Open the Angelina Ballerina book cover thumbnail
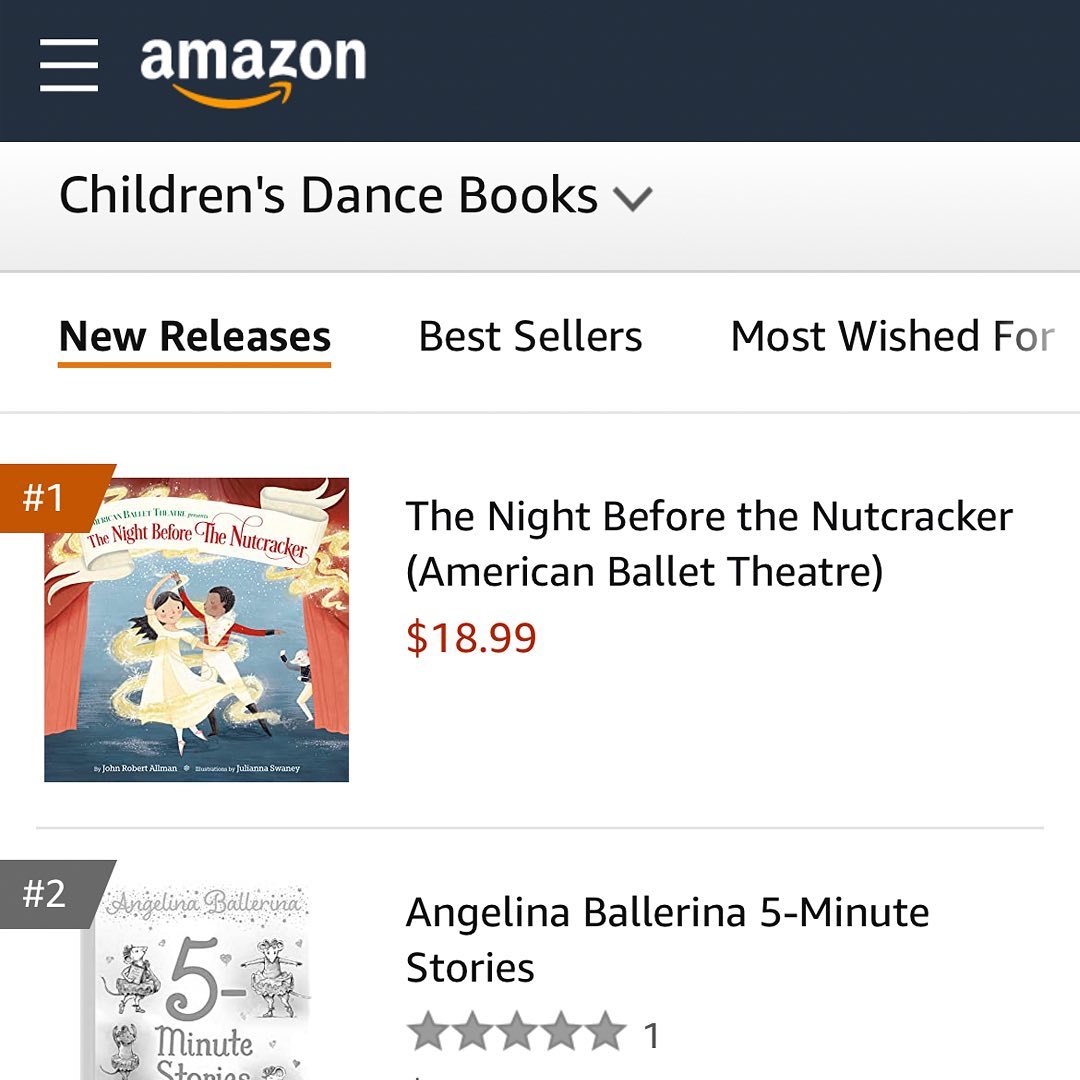This screenshot has height=1080, width=1080. tap(195, 985)
